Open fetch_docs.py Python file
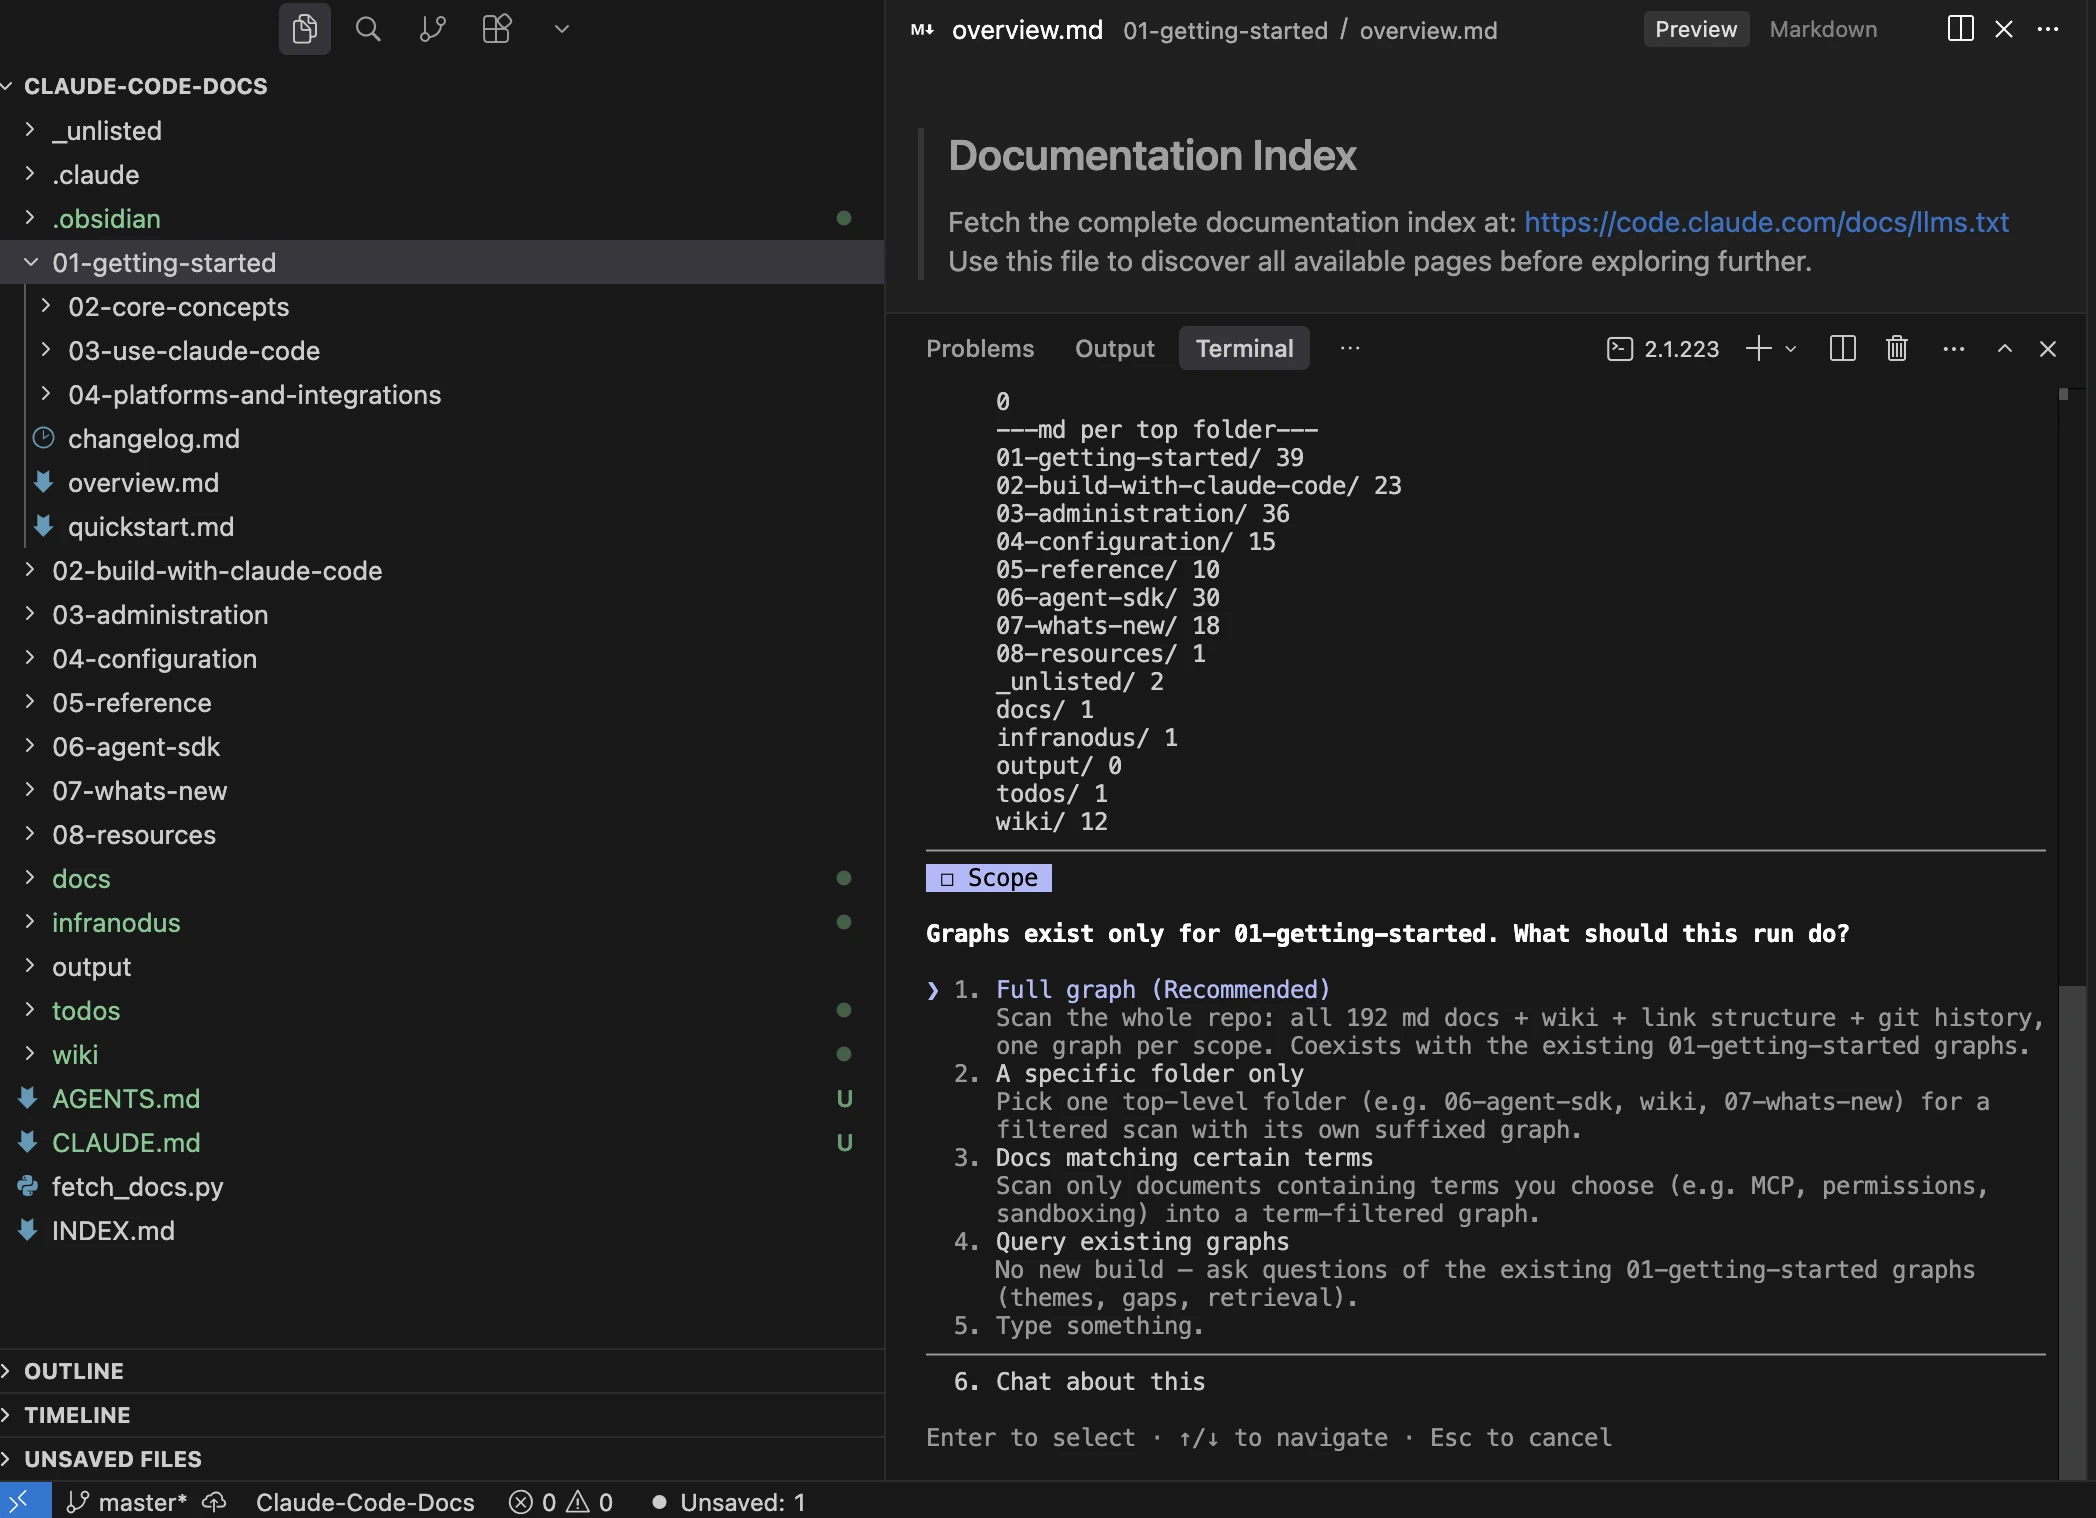Image resolution: width=2096 pixels, height=1518 pixels. click(442, 1186)
